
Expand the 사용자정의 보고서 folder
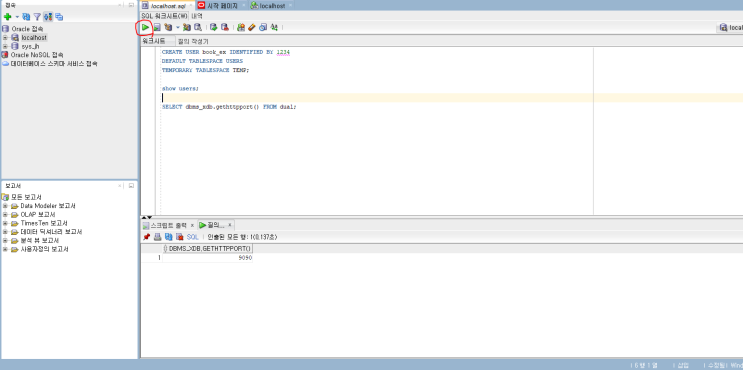tap(5, 249)
